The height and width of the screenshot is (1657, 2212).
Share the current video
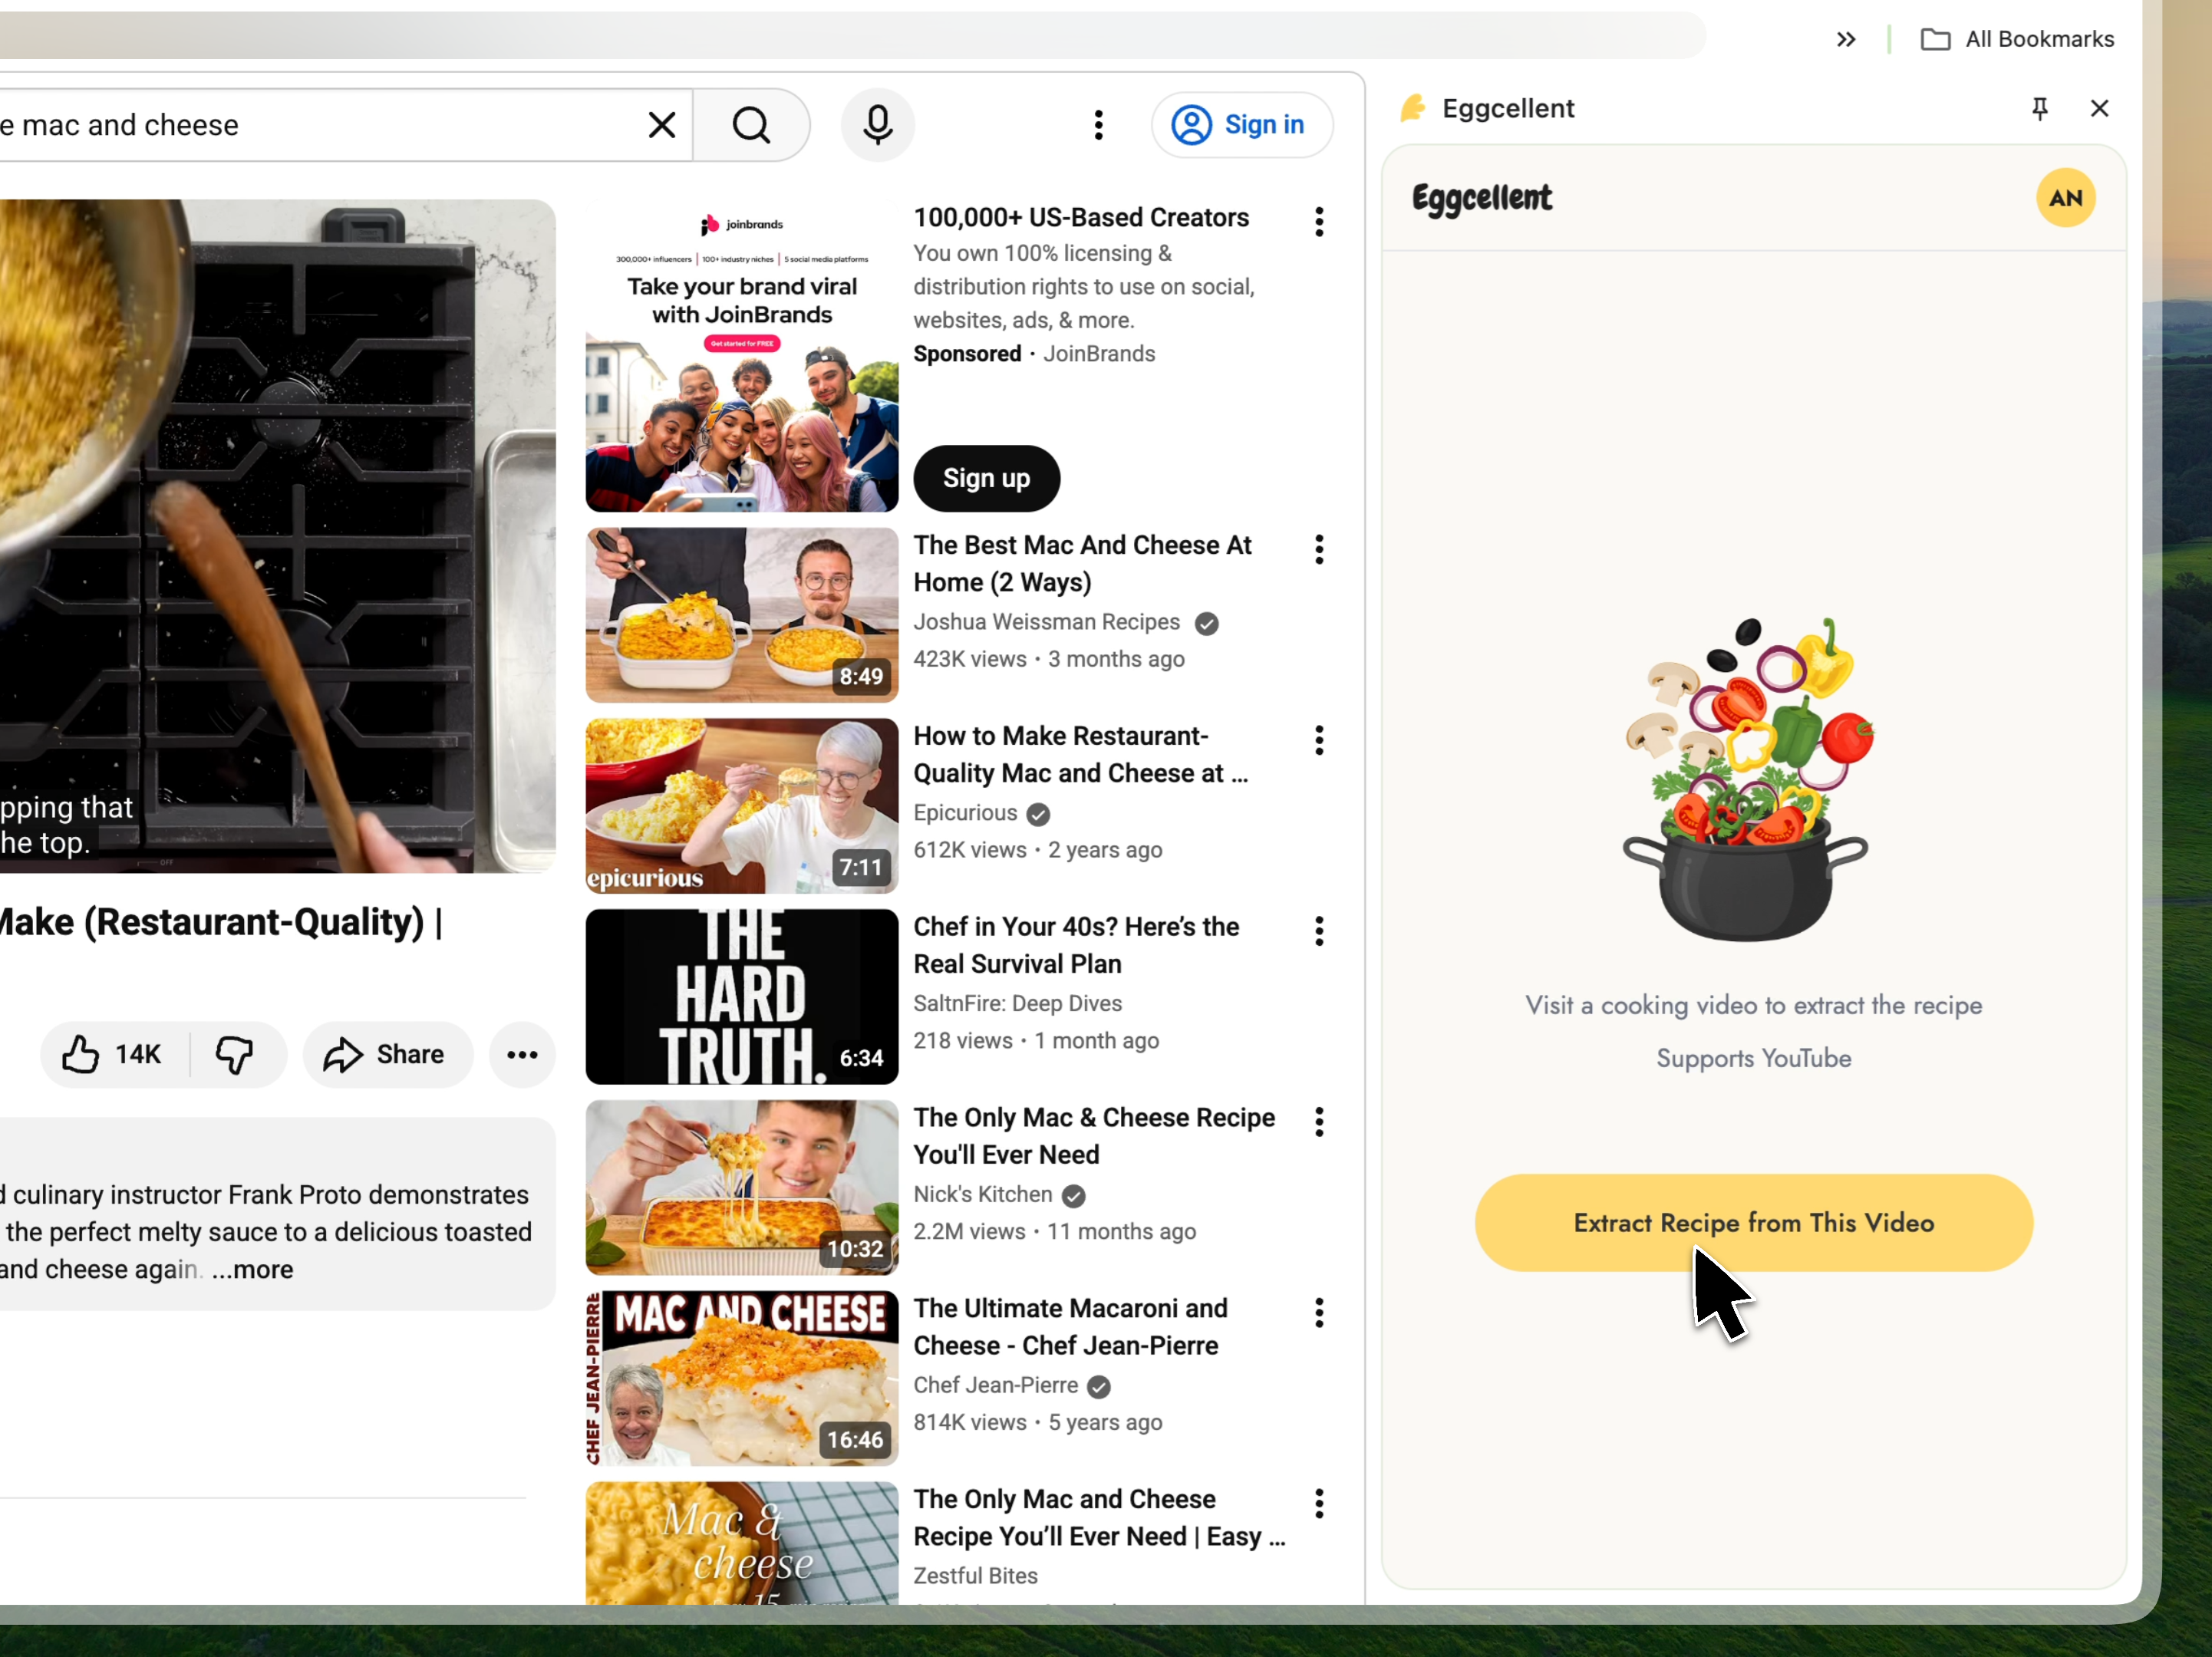point(386,1054)
